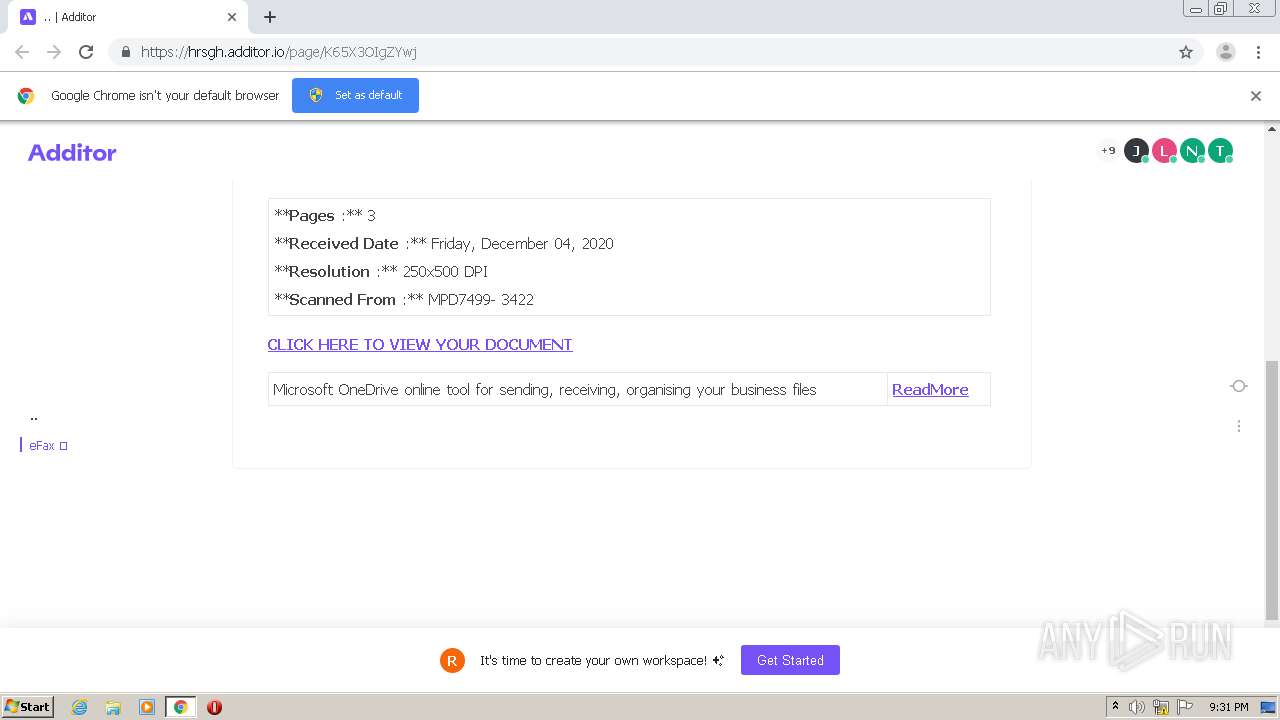Click Chrome taskbar button
Viewport: 1280px width, 720px height.
[180, 707]
